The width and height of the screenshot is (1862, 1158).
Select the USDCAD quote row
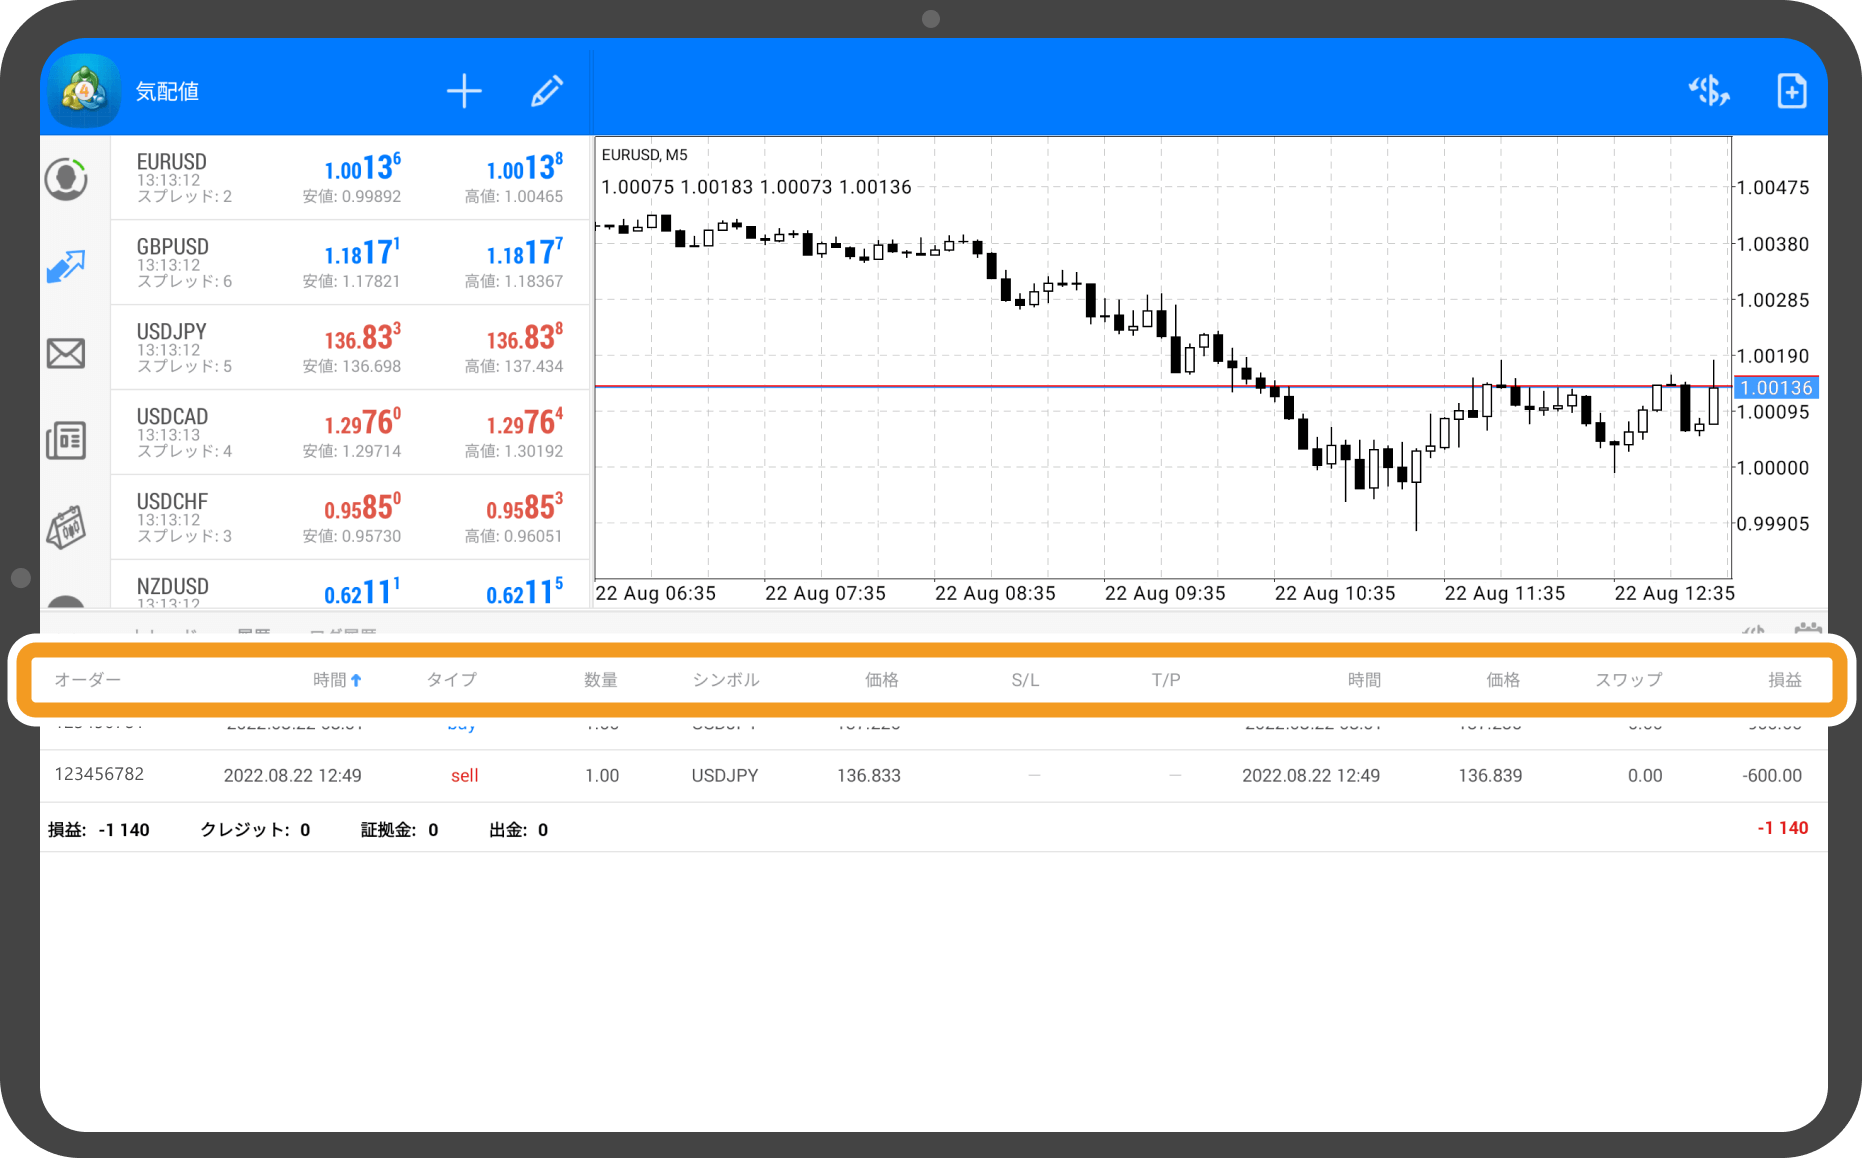coord(350,433)
